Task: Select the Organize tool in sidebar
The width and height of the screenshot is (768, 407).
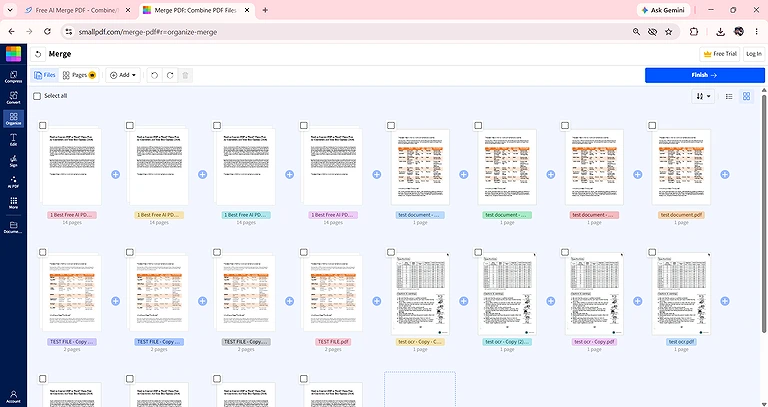Action: [x=13, y=119]
